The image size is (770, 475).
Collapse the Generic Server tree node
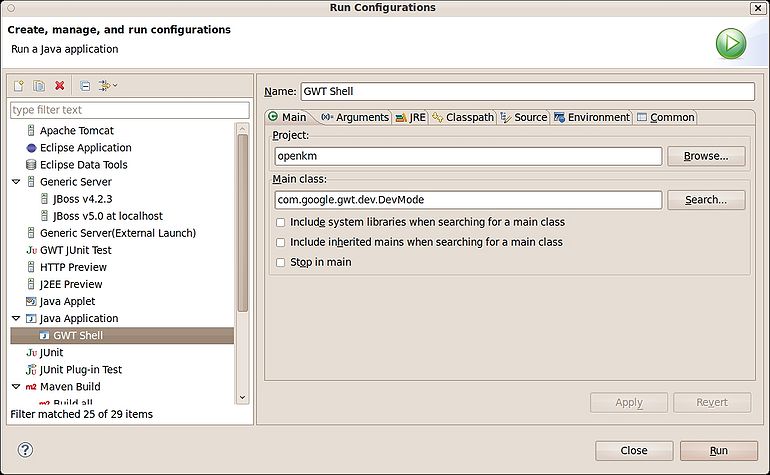coord(16,182)
